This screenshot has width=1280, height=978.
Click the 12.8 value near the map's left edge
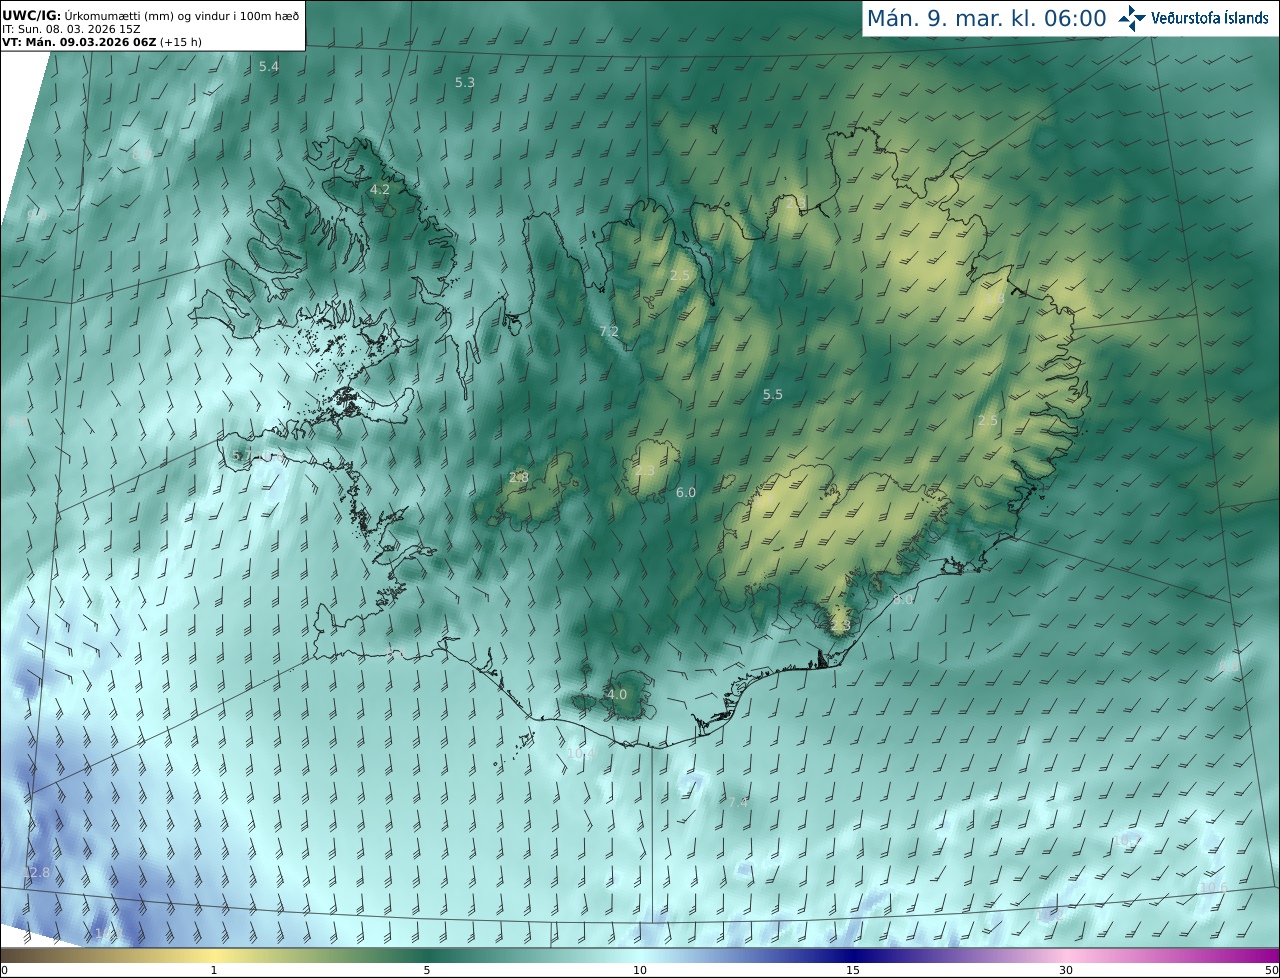[x=36, y=873]
